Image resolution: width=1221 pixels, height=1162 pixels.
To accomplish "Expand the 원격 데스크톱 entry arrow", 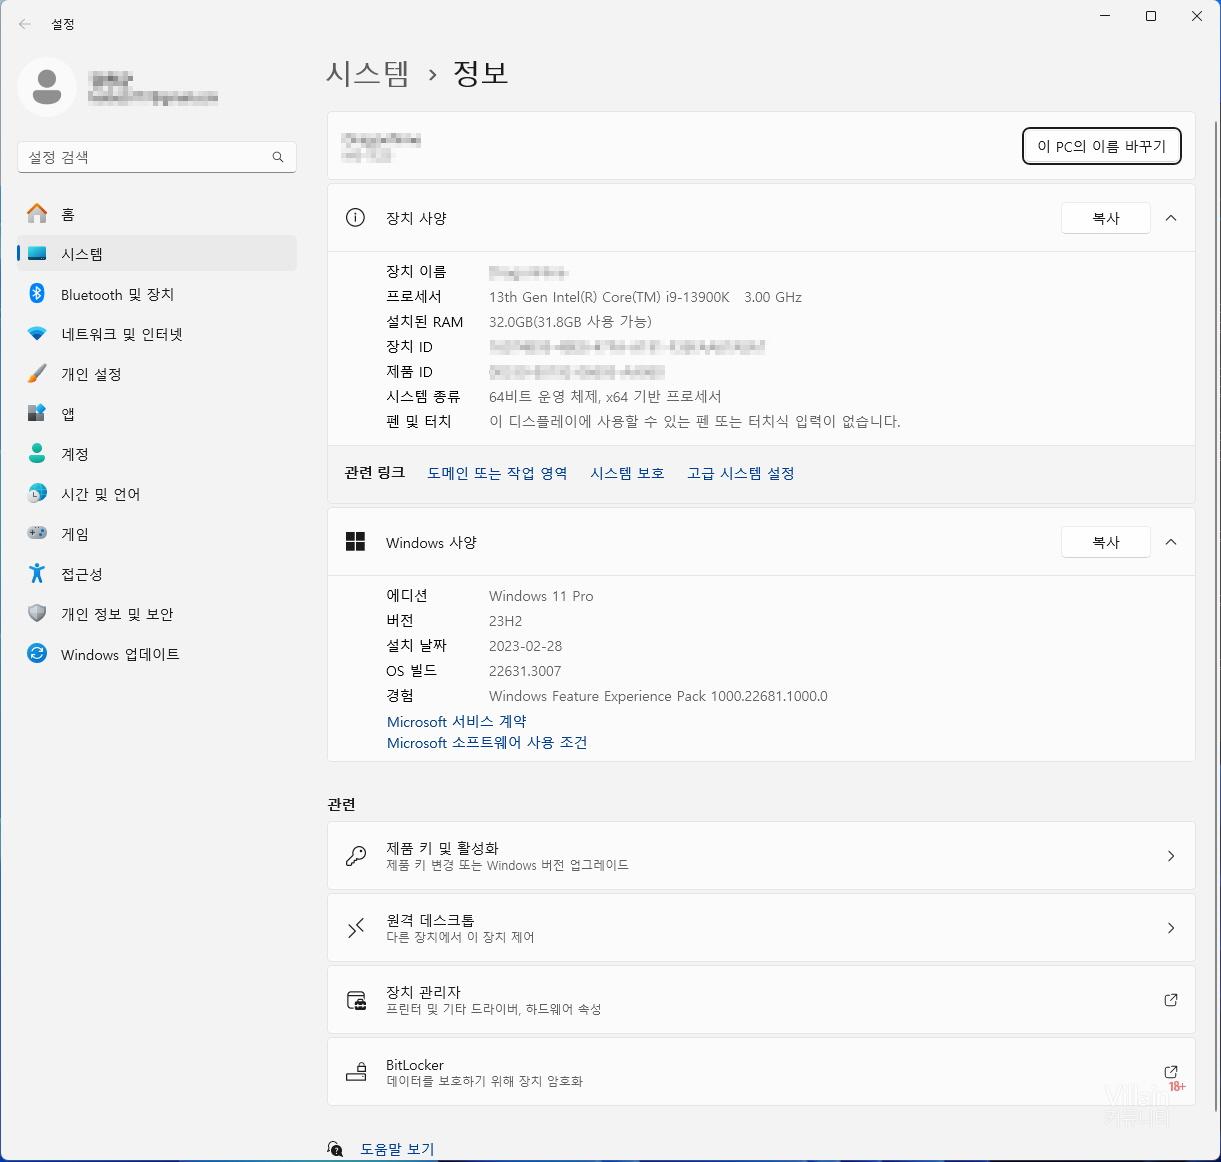I will pyautogui.click(x=1171, y=928).
